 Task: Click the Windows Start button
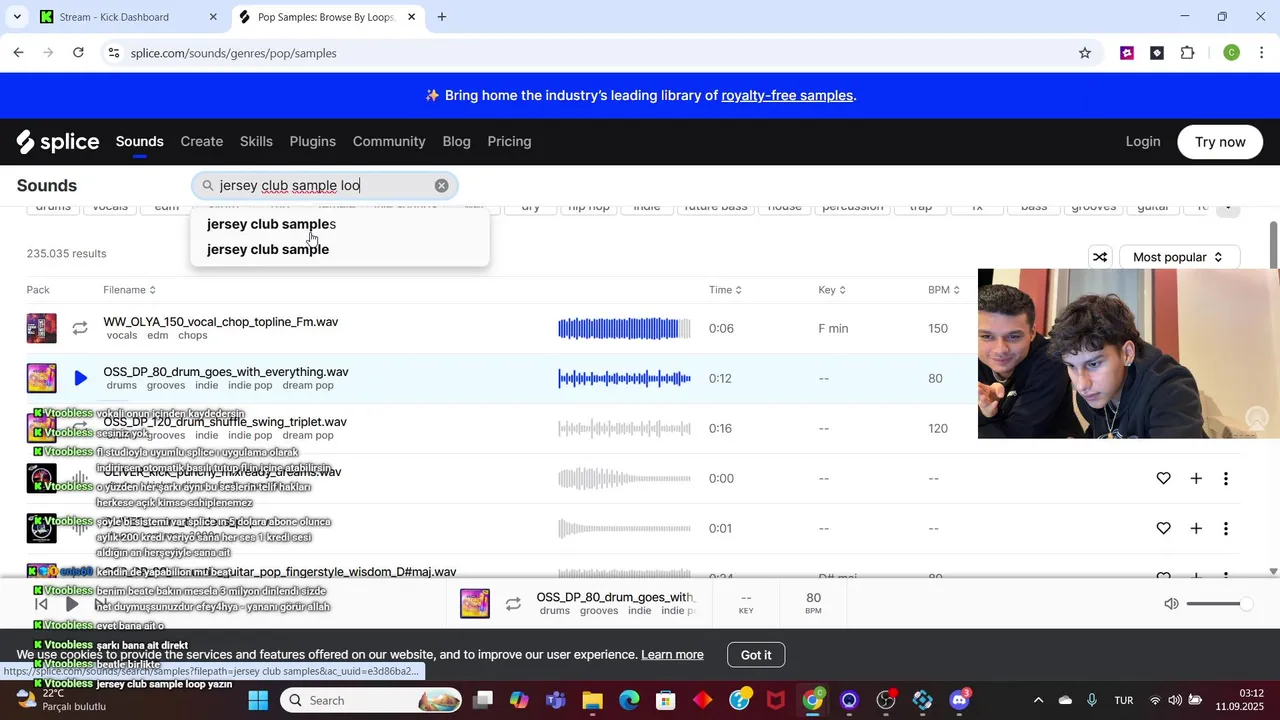point(258,700)
